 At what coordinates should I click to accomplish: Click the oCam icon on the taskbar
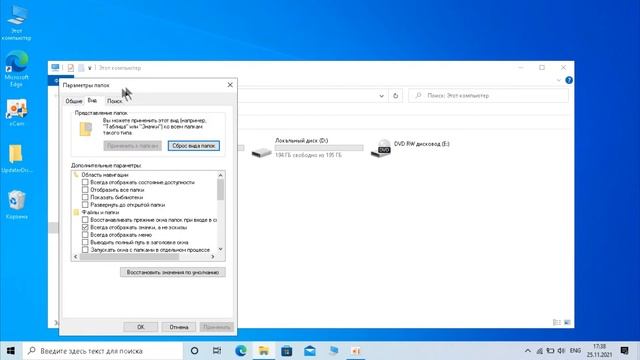(356, 351)
